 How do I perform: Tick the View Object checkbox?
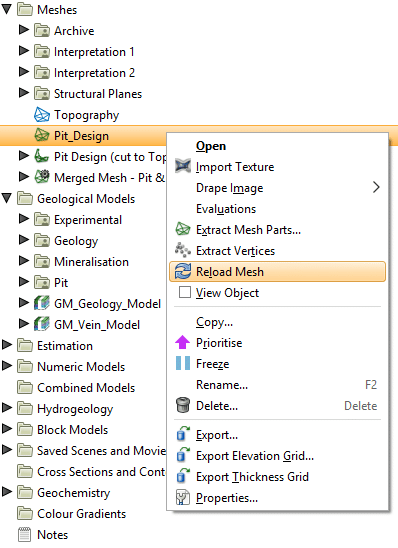click(x=185, y=292)
